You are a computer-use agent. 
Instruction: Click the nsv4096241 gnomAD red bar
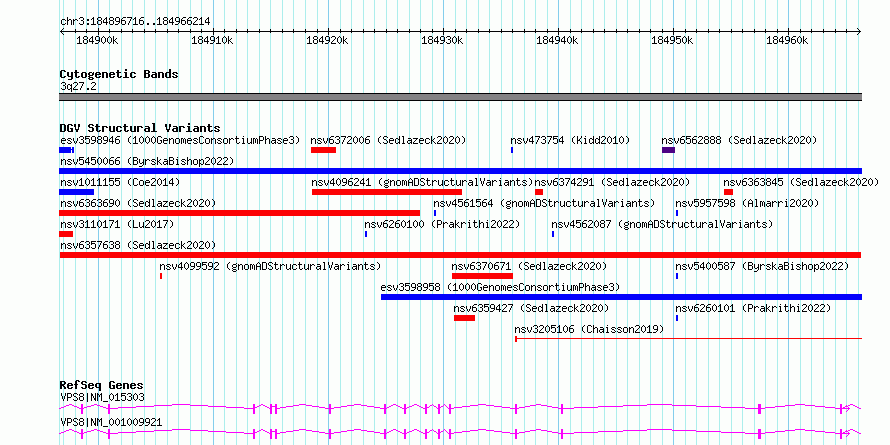(387, 192)
